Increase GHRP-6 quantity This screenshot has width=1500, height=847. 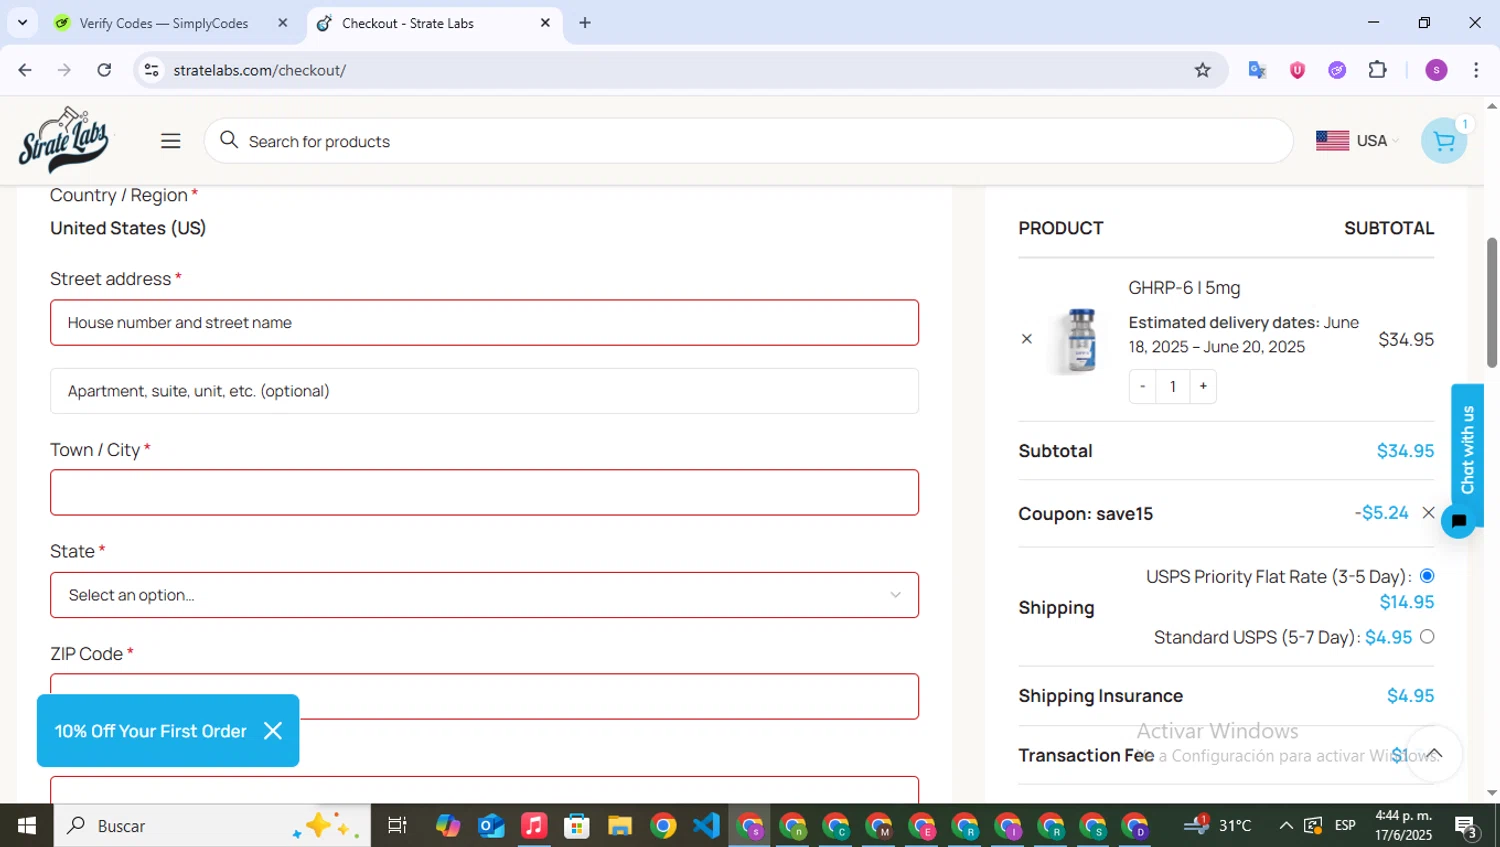[1203, 386]
